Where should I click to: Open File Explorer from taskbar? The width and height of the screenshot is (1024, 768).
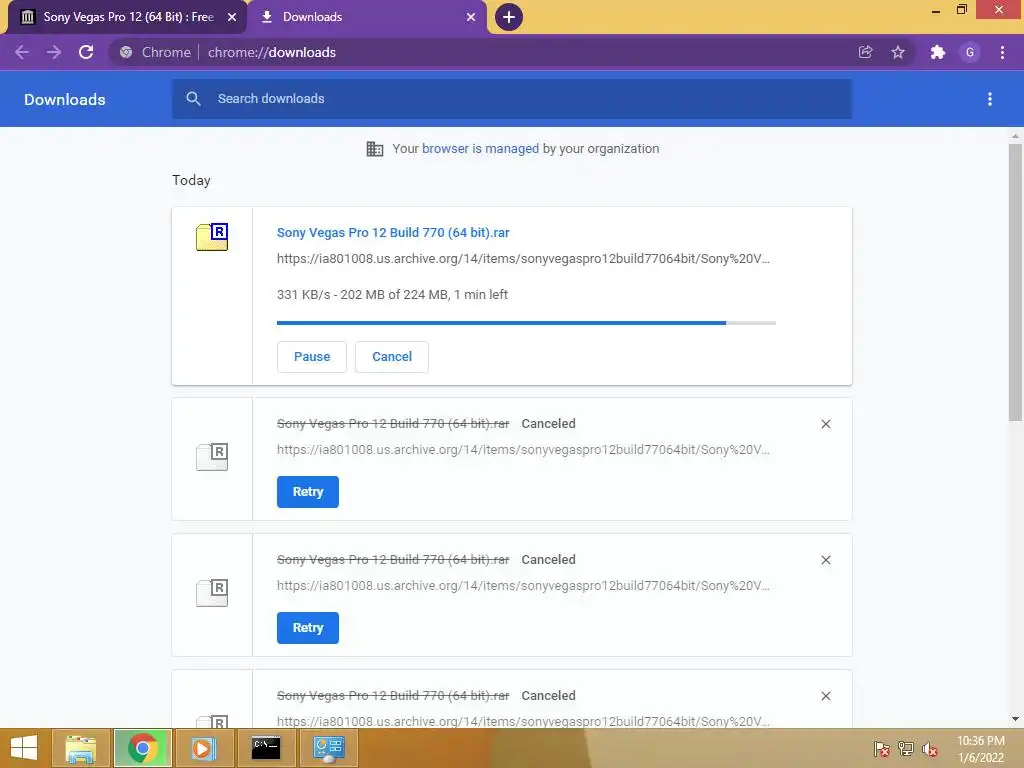tap(81, 748)
